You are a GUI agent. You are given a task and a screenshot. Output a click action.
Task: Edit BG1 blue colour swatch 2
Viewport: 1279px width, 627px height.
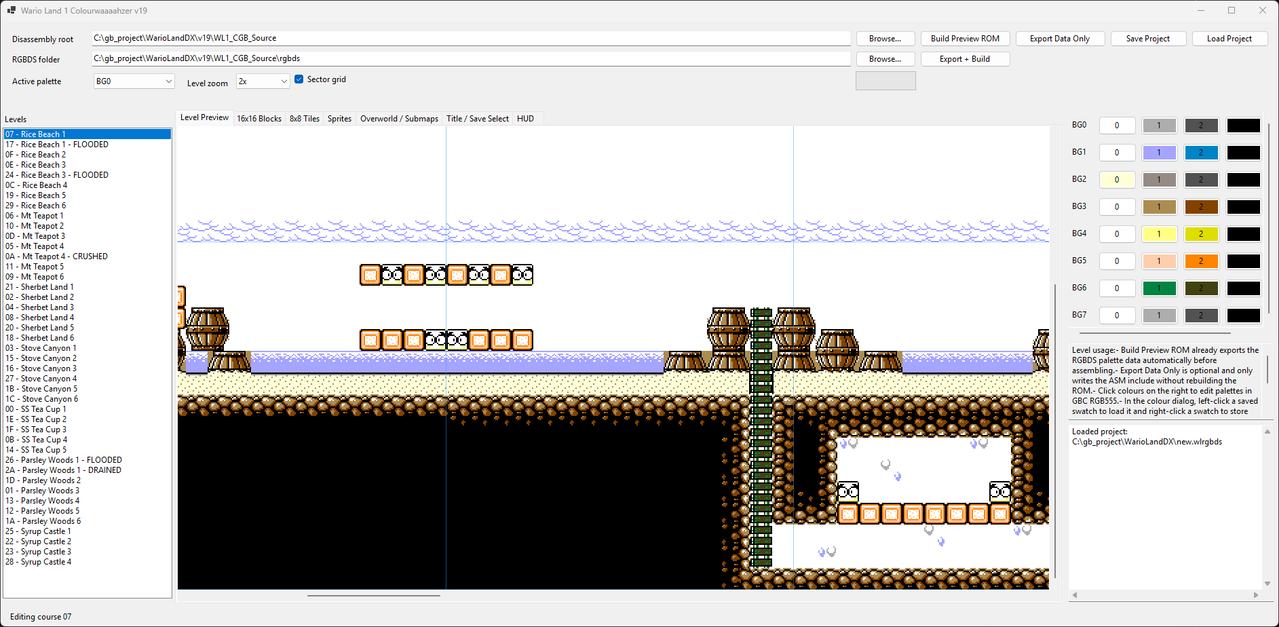pyautogui.click(x=1201, y=153)
